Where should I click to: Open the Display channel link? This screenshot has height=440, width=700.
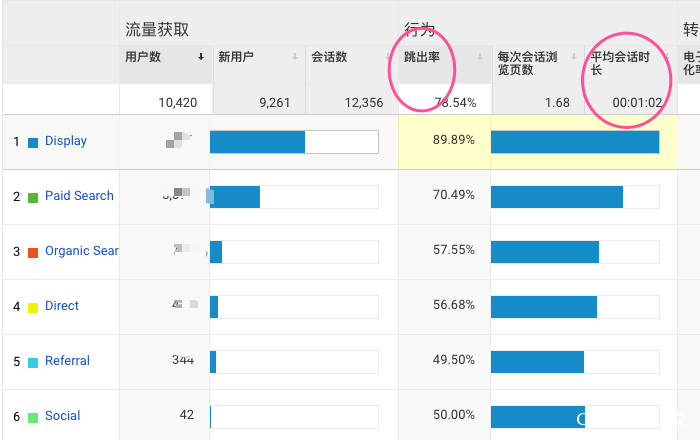(x=66, y=141)
